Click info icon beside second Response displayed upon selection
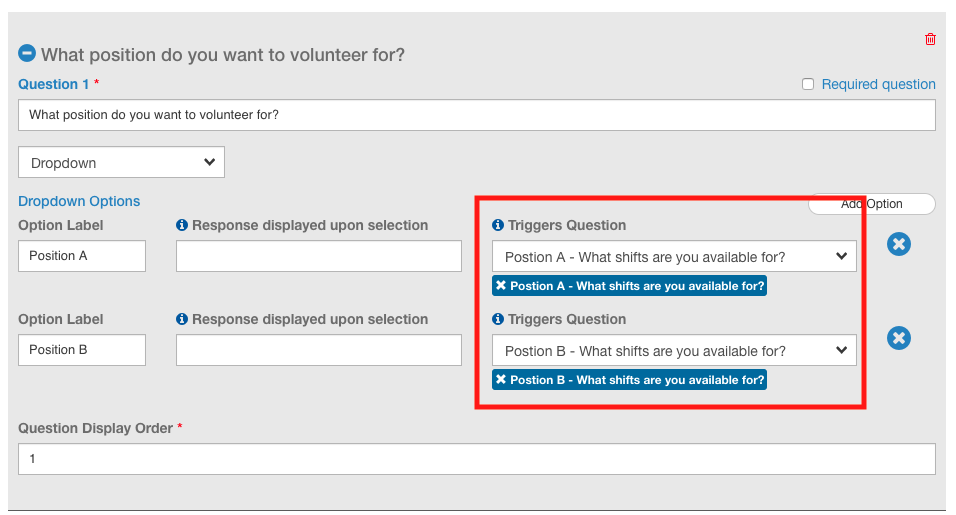956x515 pixels. click(182, 319)
